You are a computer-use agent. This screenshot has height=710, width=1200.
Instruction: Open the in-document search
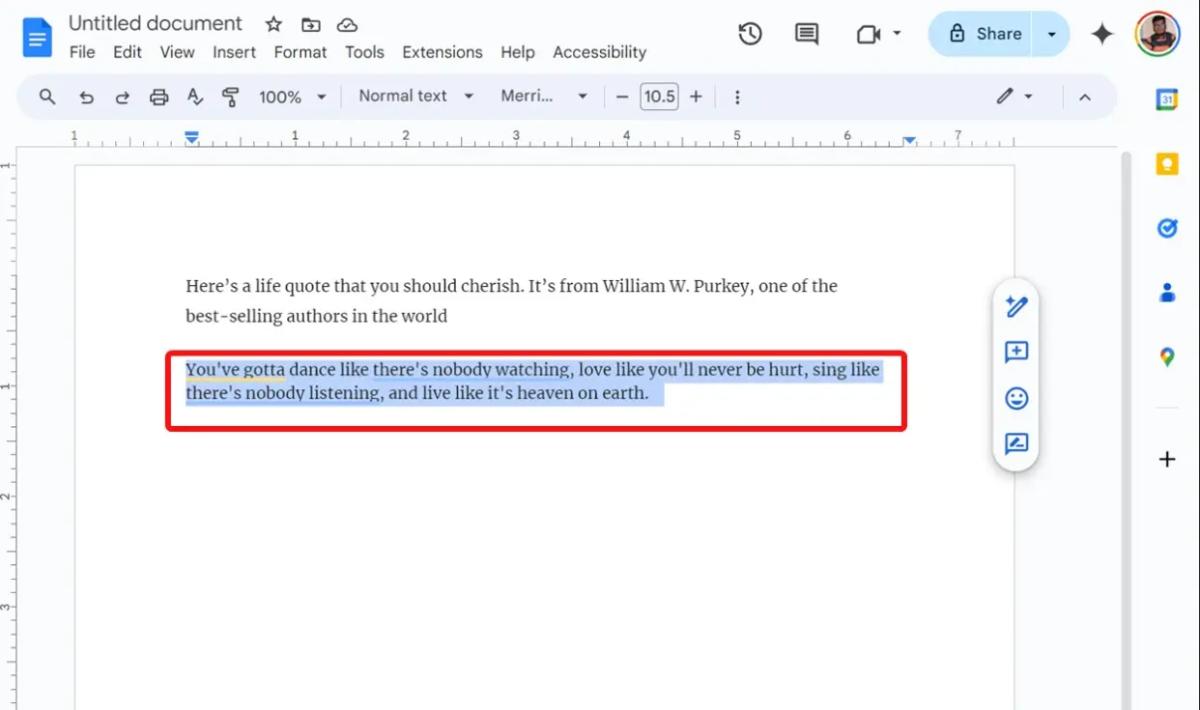(46, 96)
